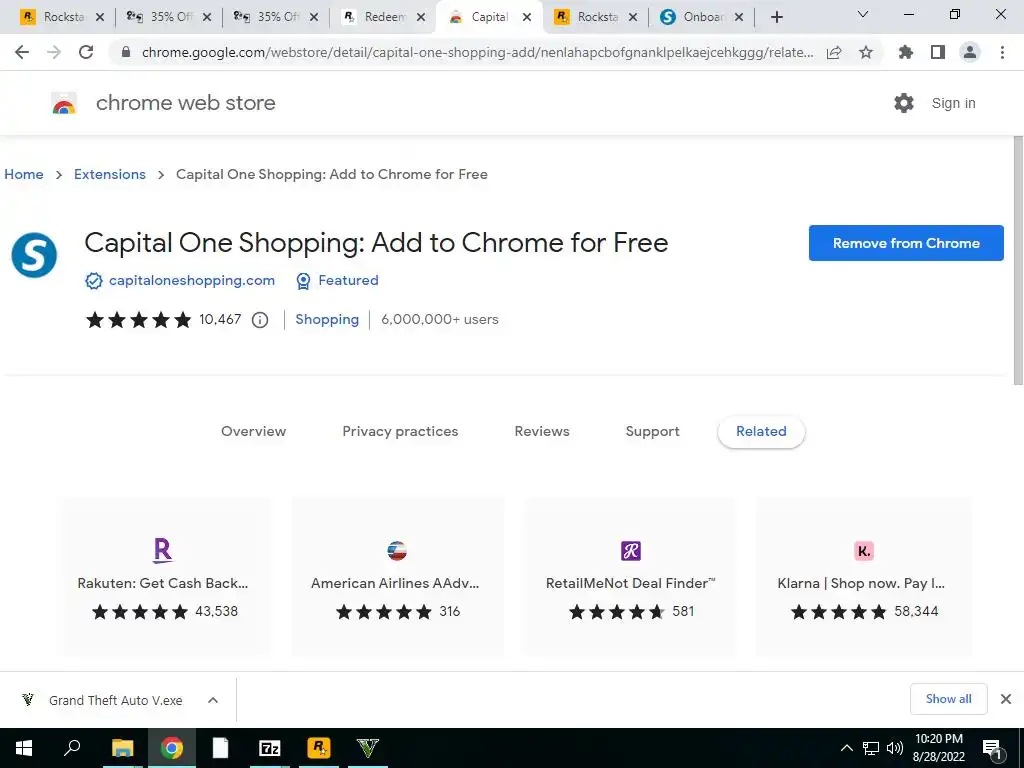The width and height of the screenshot is (1024, 768).
Task: Open File Explorer from taskbar
Action: point(122,748)
